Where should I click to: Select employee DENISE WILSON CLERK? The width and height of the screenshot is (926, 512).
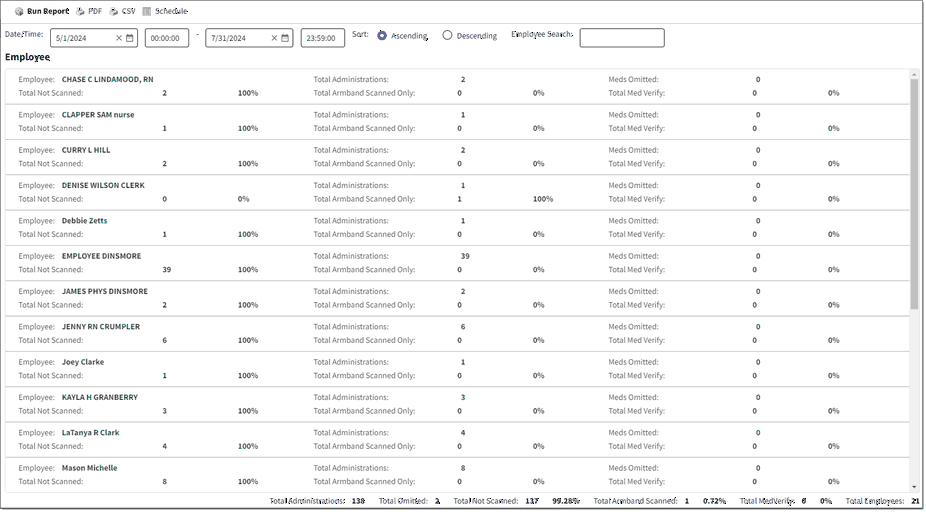point(103,185)
